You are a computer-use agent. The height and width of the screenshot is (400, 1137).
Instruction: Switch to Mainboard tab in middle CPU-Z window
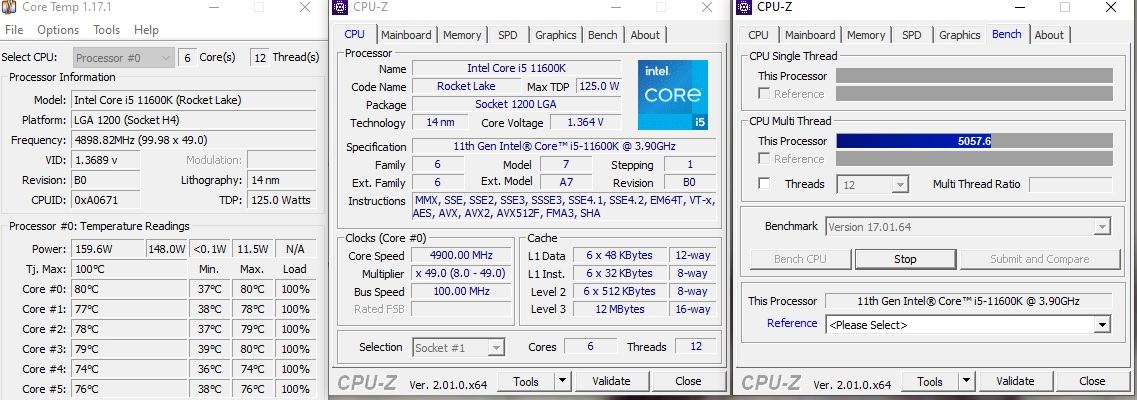(x=406, y=35)
